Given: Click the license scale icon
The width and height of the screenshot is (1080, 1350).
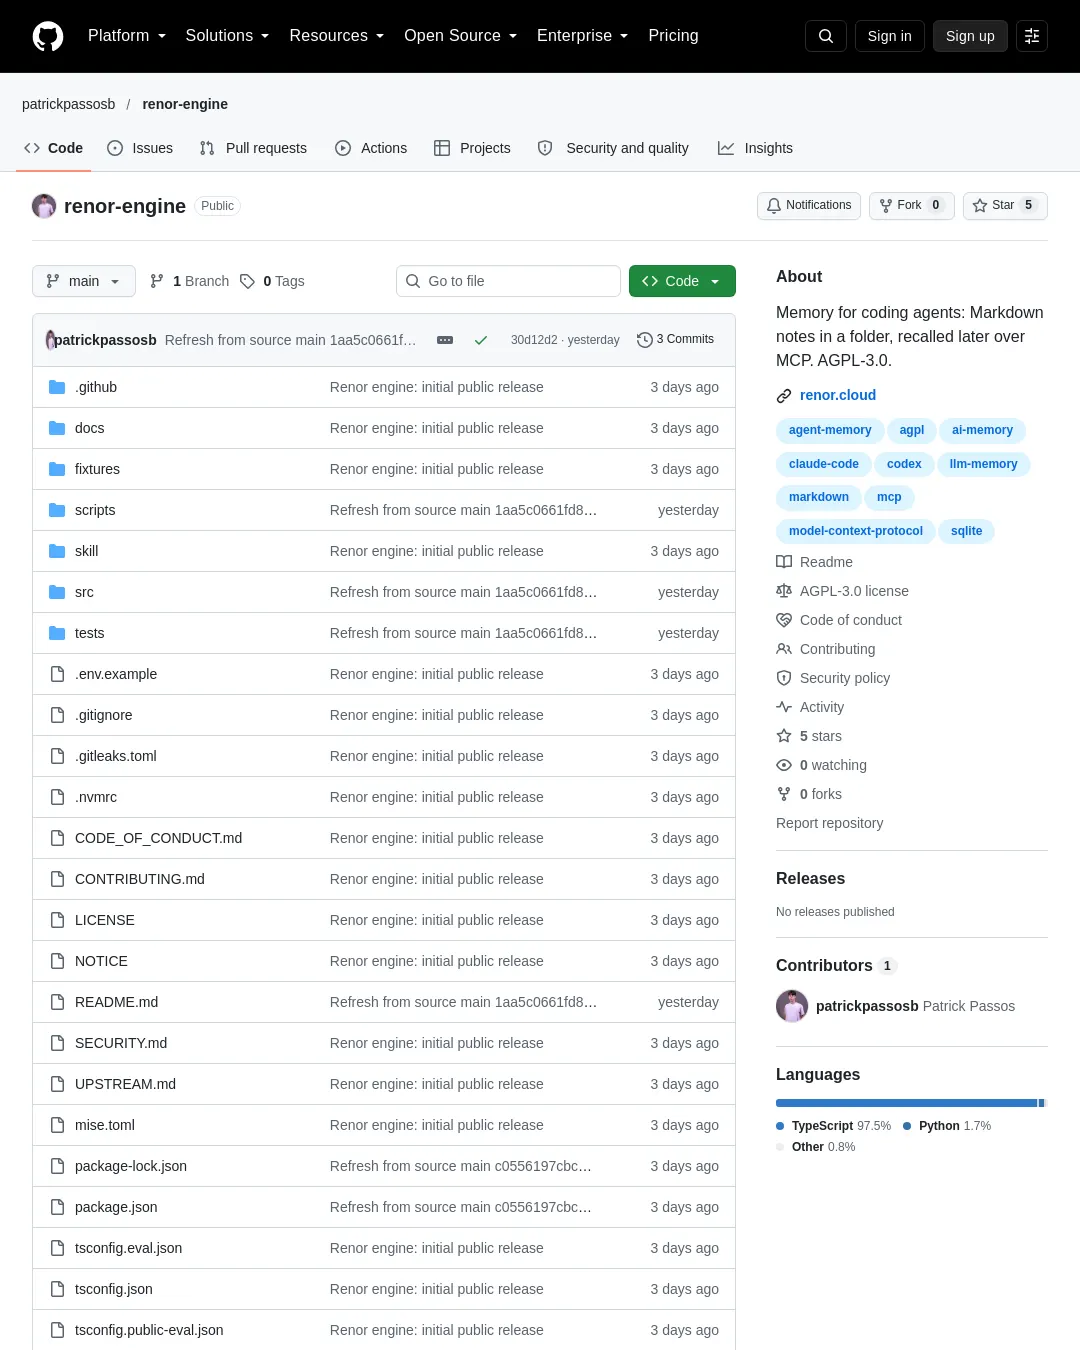Looking at the screenshot, I should tap(784, 591).
